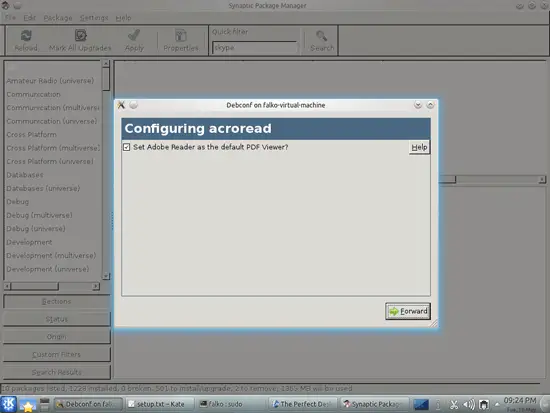
Task: Select Debug (universe) section
Action: pos(36,228)
